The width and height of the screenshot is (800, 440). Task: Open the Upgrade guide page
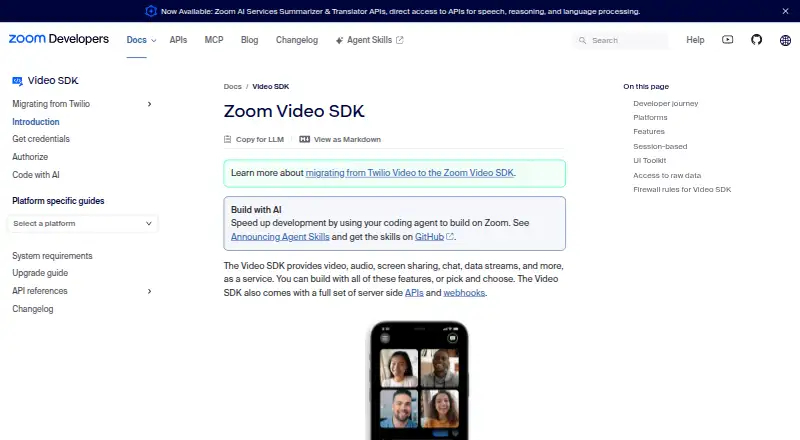point(40,273)
